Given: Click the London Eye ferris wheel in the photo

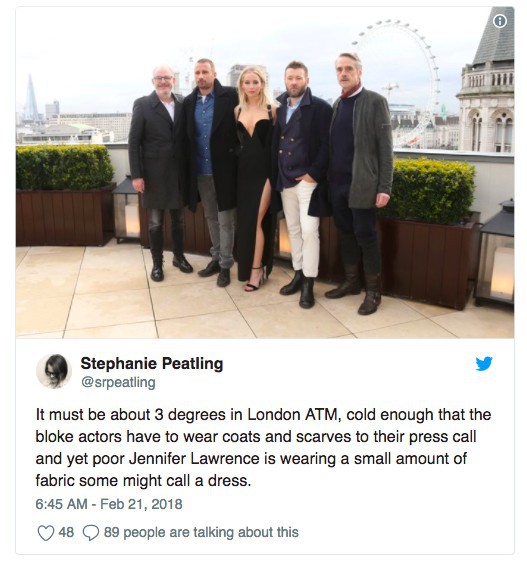Looking at the screenshot, I should pos(404,72).
